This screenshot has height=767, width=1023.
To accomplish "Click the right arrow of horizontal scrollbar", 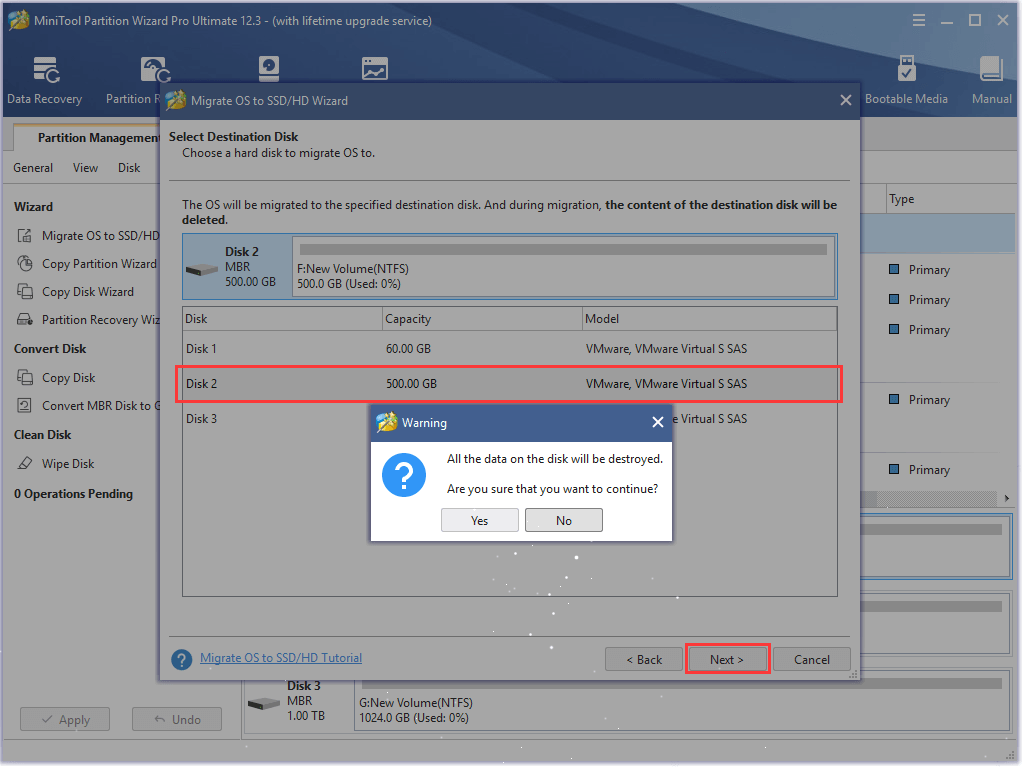I will pyautogui.click(x=1007, y=499).
